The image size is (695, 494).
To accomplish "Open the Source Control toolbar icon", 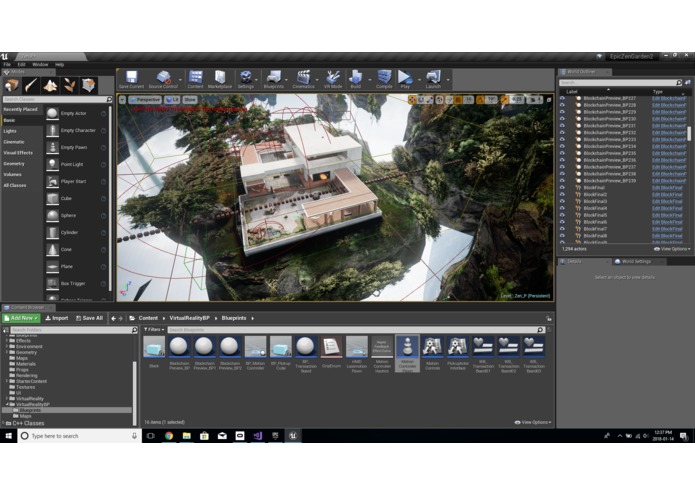I will 163,79.
